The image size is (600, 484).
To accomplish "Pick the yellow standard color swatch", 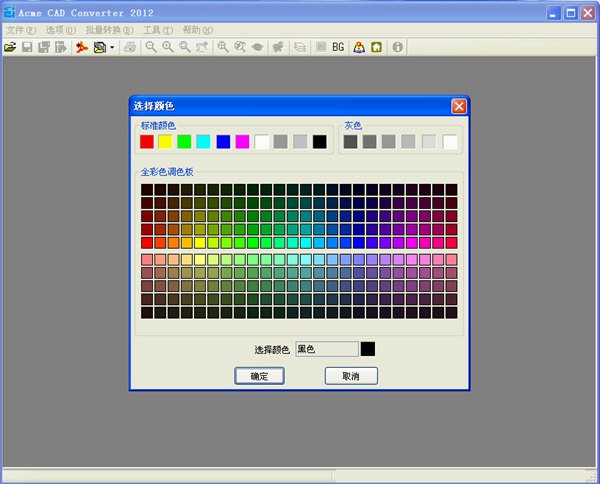I will 166,142.
